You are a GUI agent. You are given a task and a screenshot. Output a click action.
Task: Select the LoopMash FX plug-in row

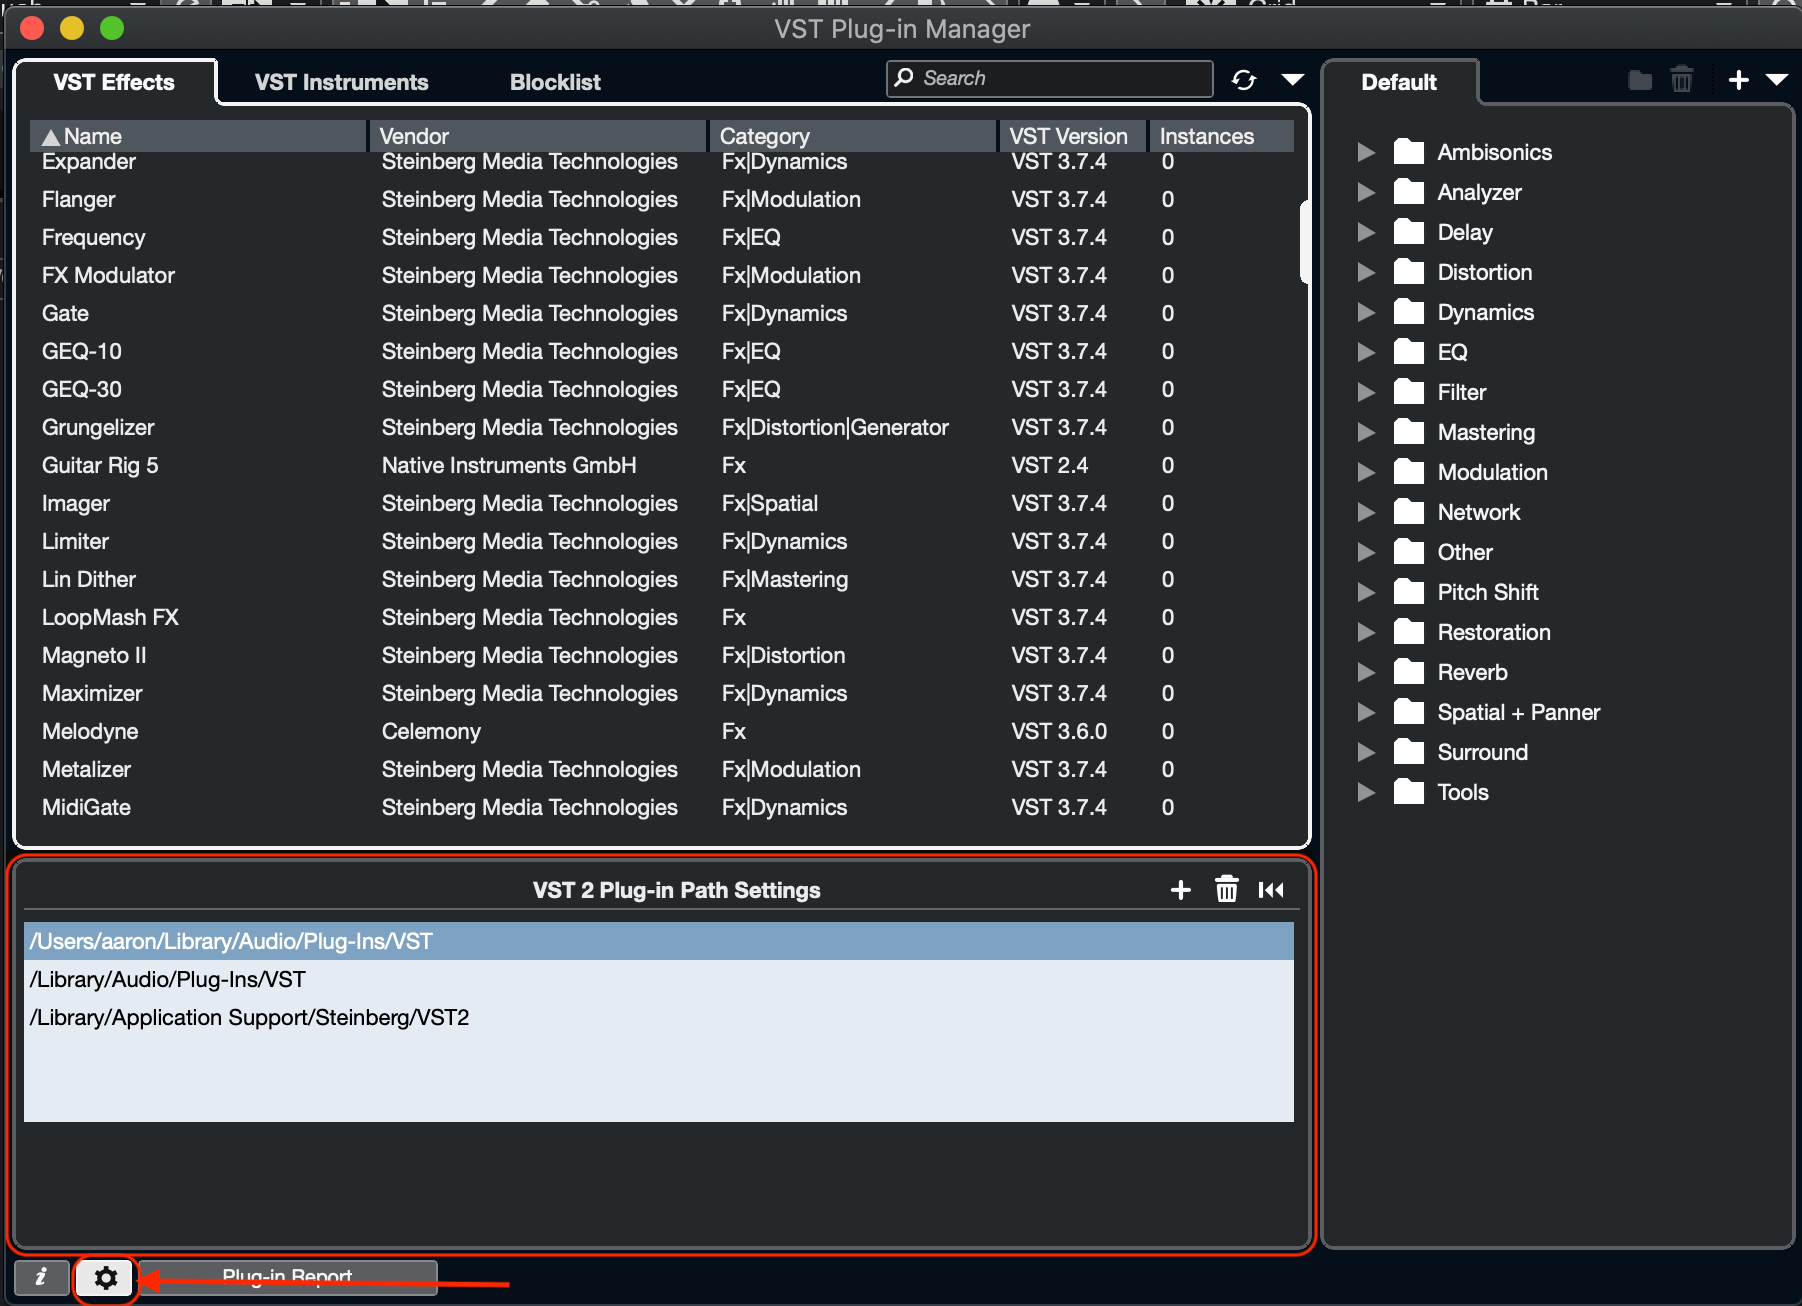click(x=662, y=617)
